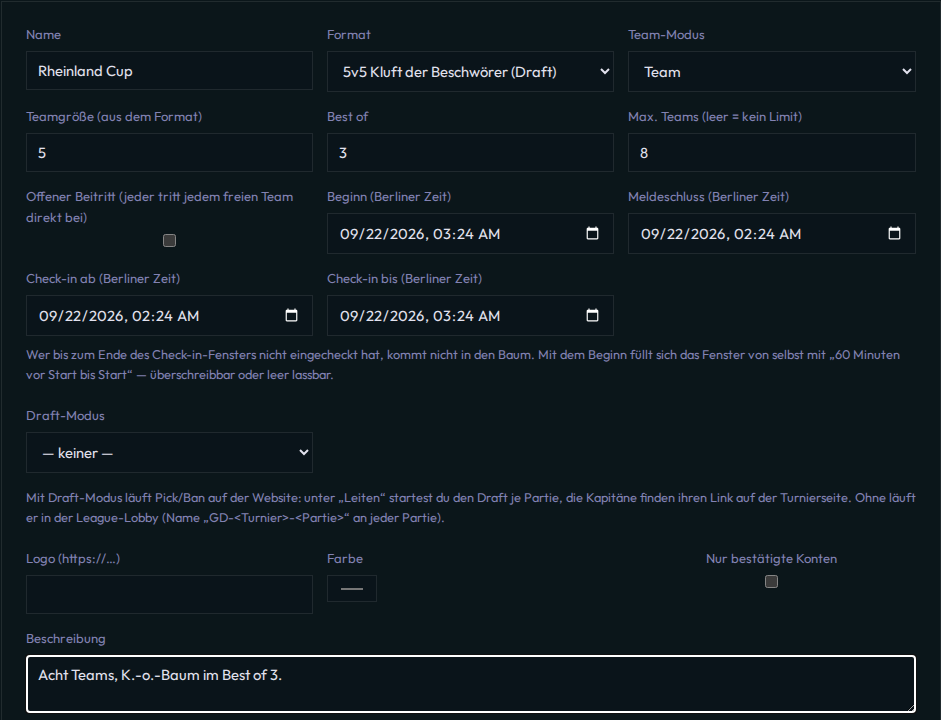This screenshot has height=720, width=941.
Task: Open calendar picker in Check-in bis field
Action: (592, 316)
